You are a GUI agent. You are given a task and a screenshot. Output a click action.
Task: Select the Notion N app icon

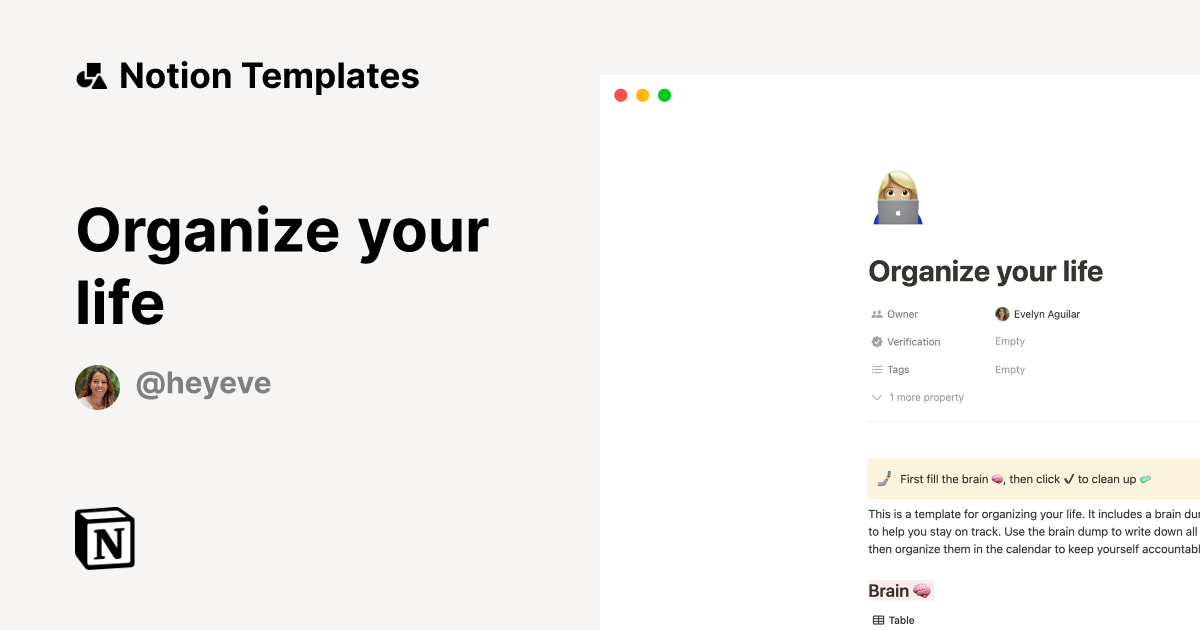coord(103,538)
